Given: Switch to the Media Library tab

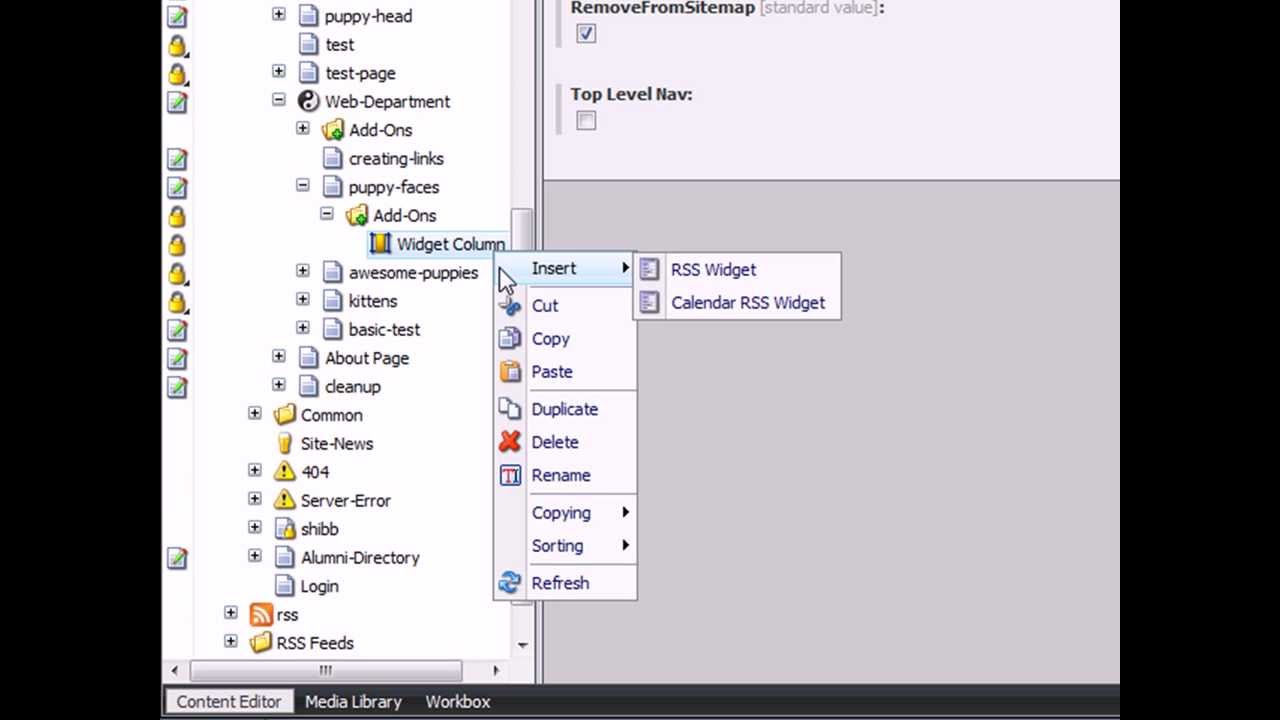Looking at the screenshot, I should pos(353,702).
